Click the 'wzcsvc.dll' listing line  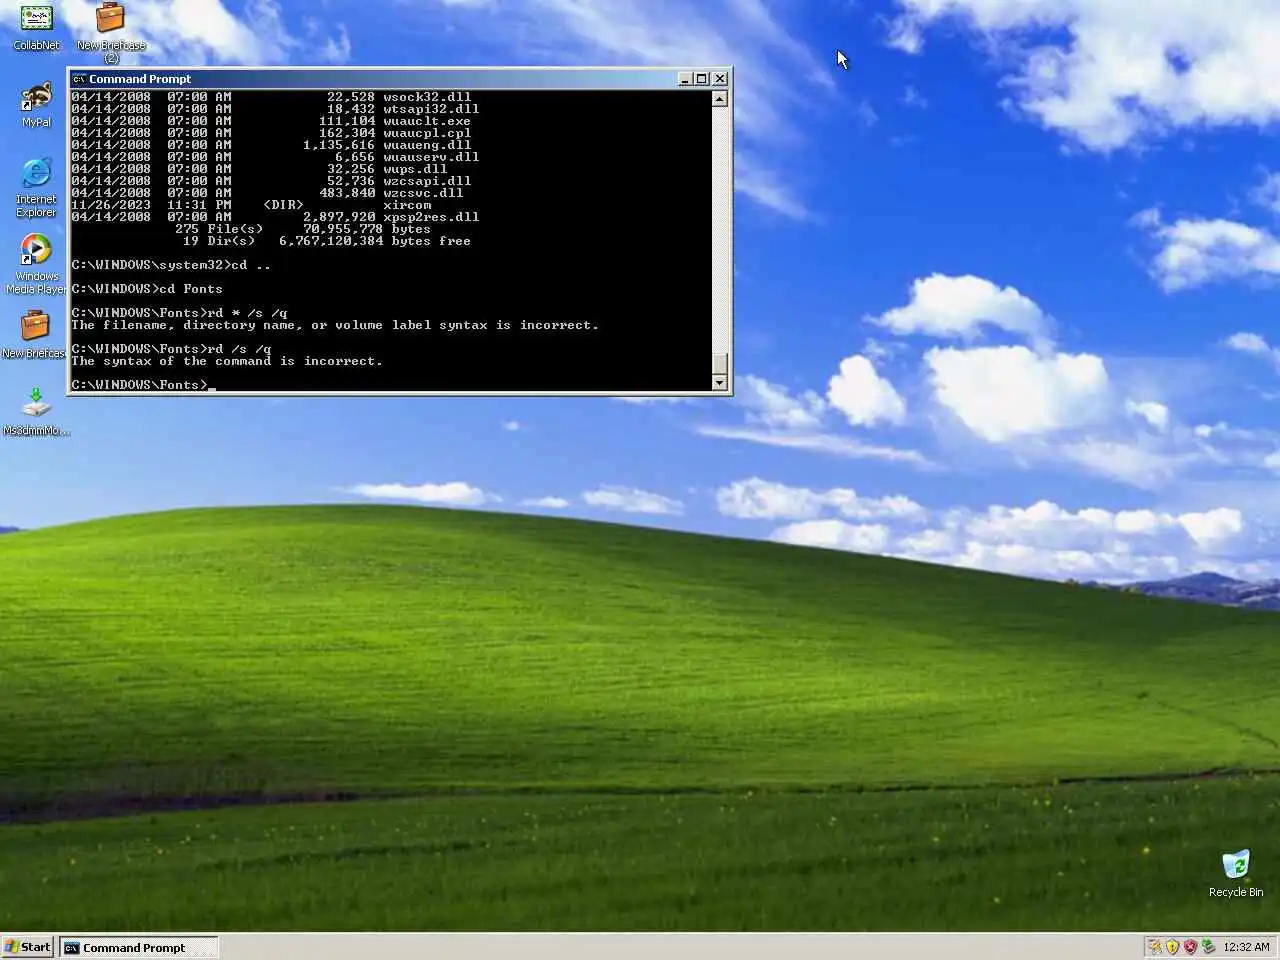[267, 193]
